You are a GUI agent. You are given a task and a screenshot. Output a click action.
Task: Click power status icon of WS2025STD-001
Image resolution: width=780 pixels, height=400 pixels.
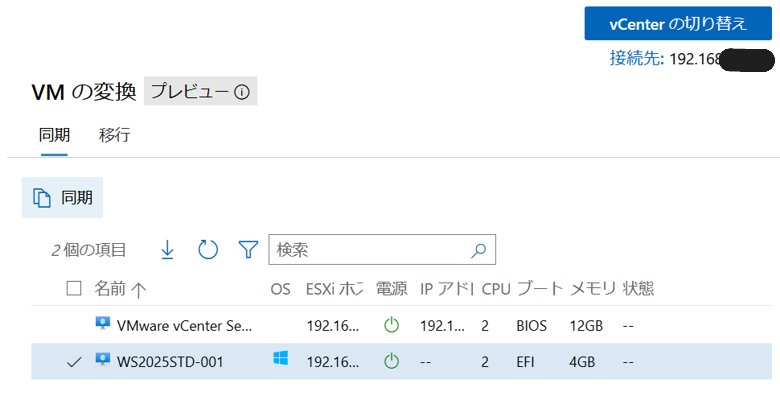(391, 361)
